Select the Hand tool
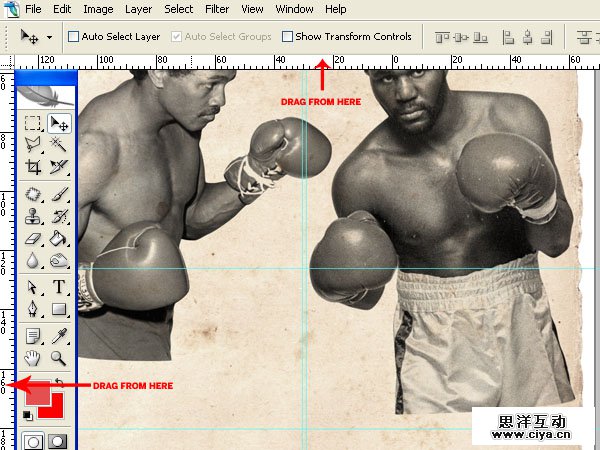Viewport: 600px width, 450px height. (33, 357)
